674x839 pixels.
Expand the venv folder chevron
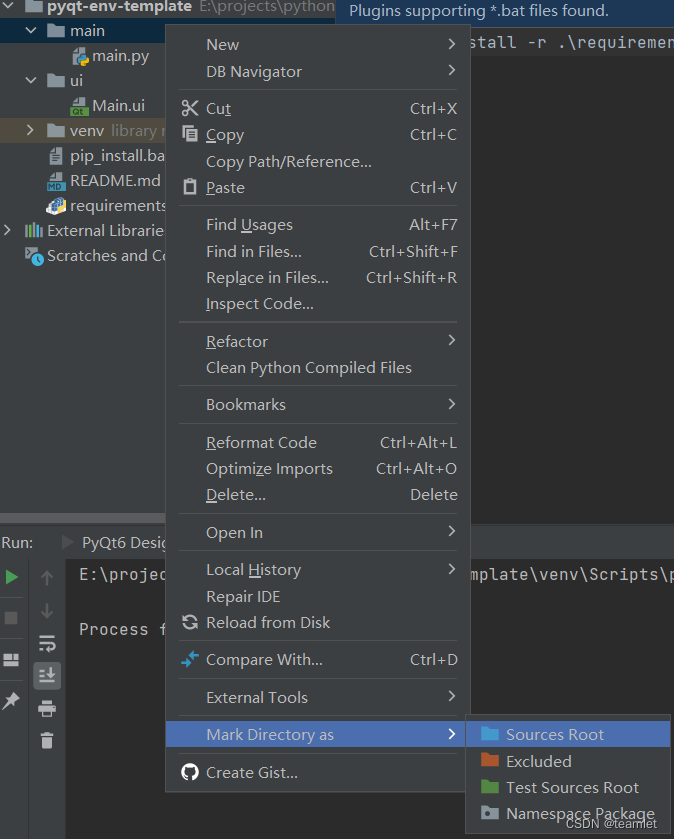[x=30, y=131]
